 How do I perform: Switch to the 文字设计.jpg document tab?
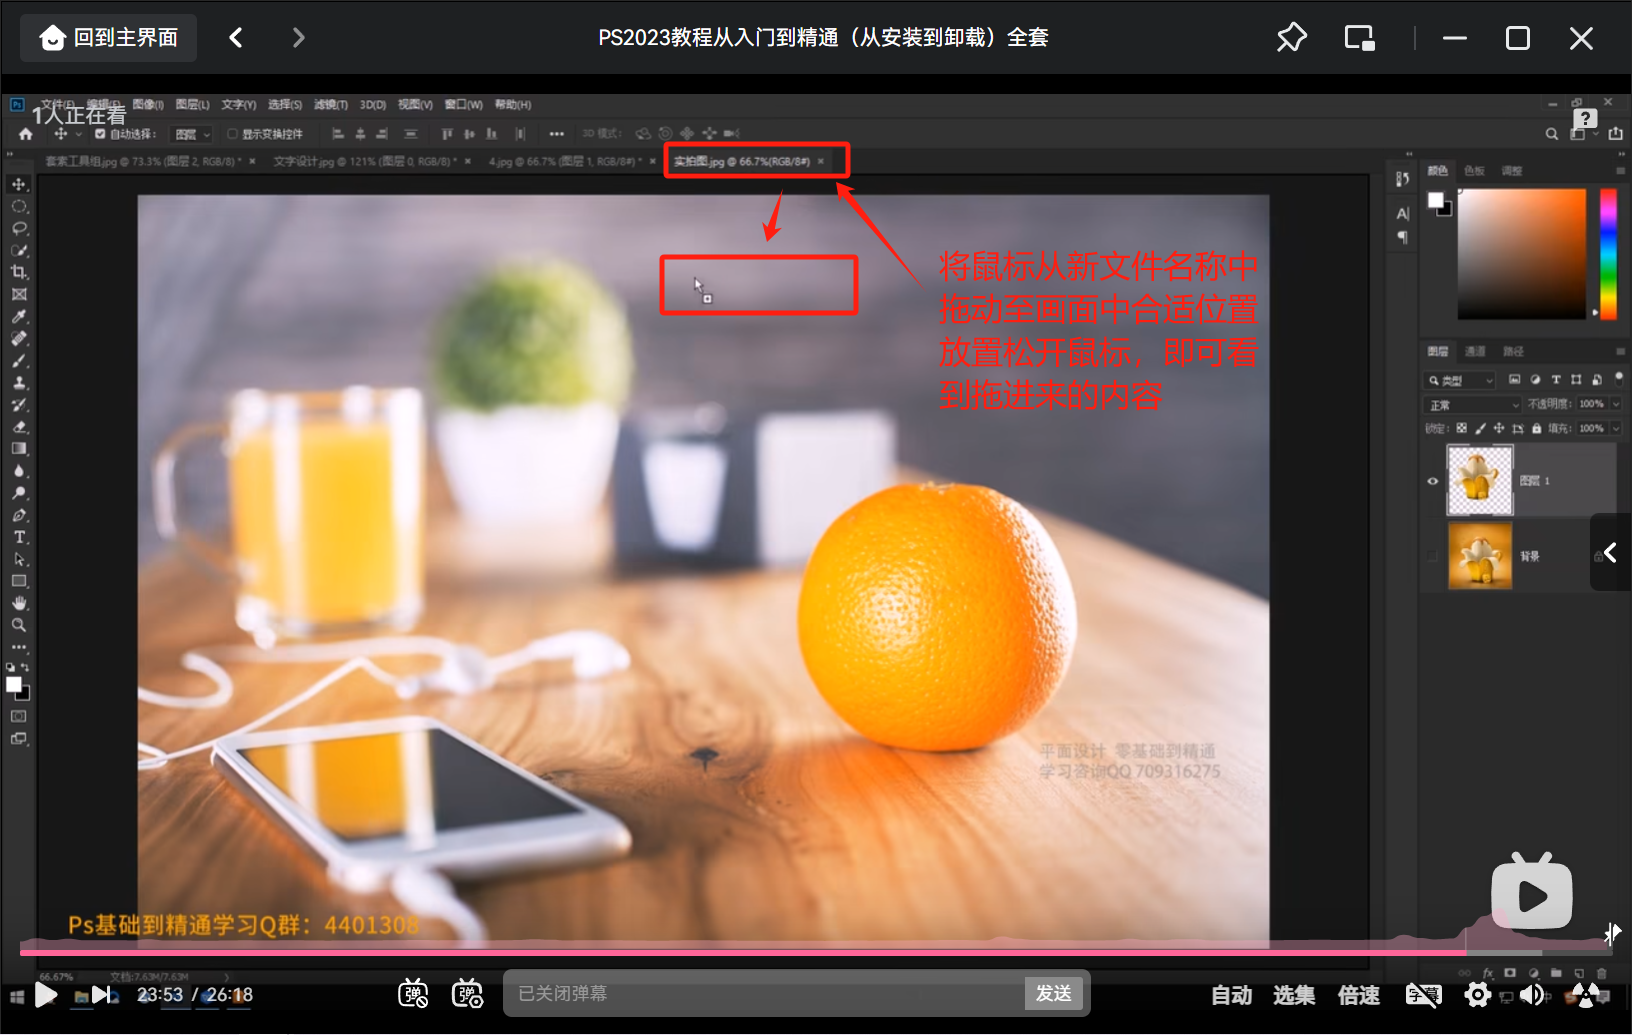click(x=365, y=161)
